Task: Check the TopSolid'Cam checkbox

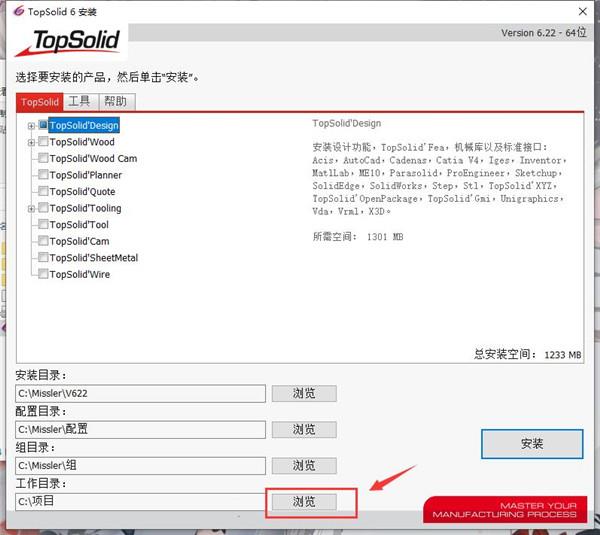Action: pyautogui.click(x=43, y=241)
